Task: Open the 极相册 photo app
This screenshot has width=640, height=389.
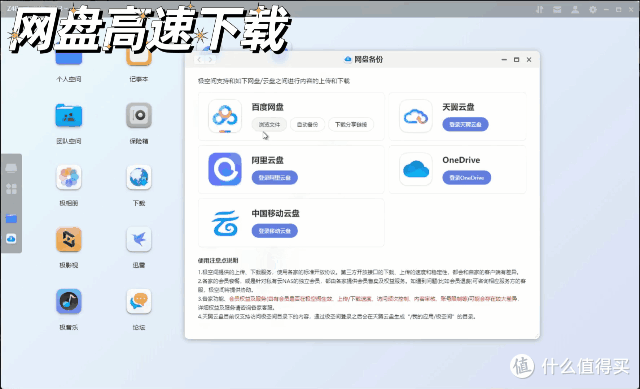Action: (x=69, y=178)
